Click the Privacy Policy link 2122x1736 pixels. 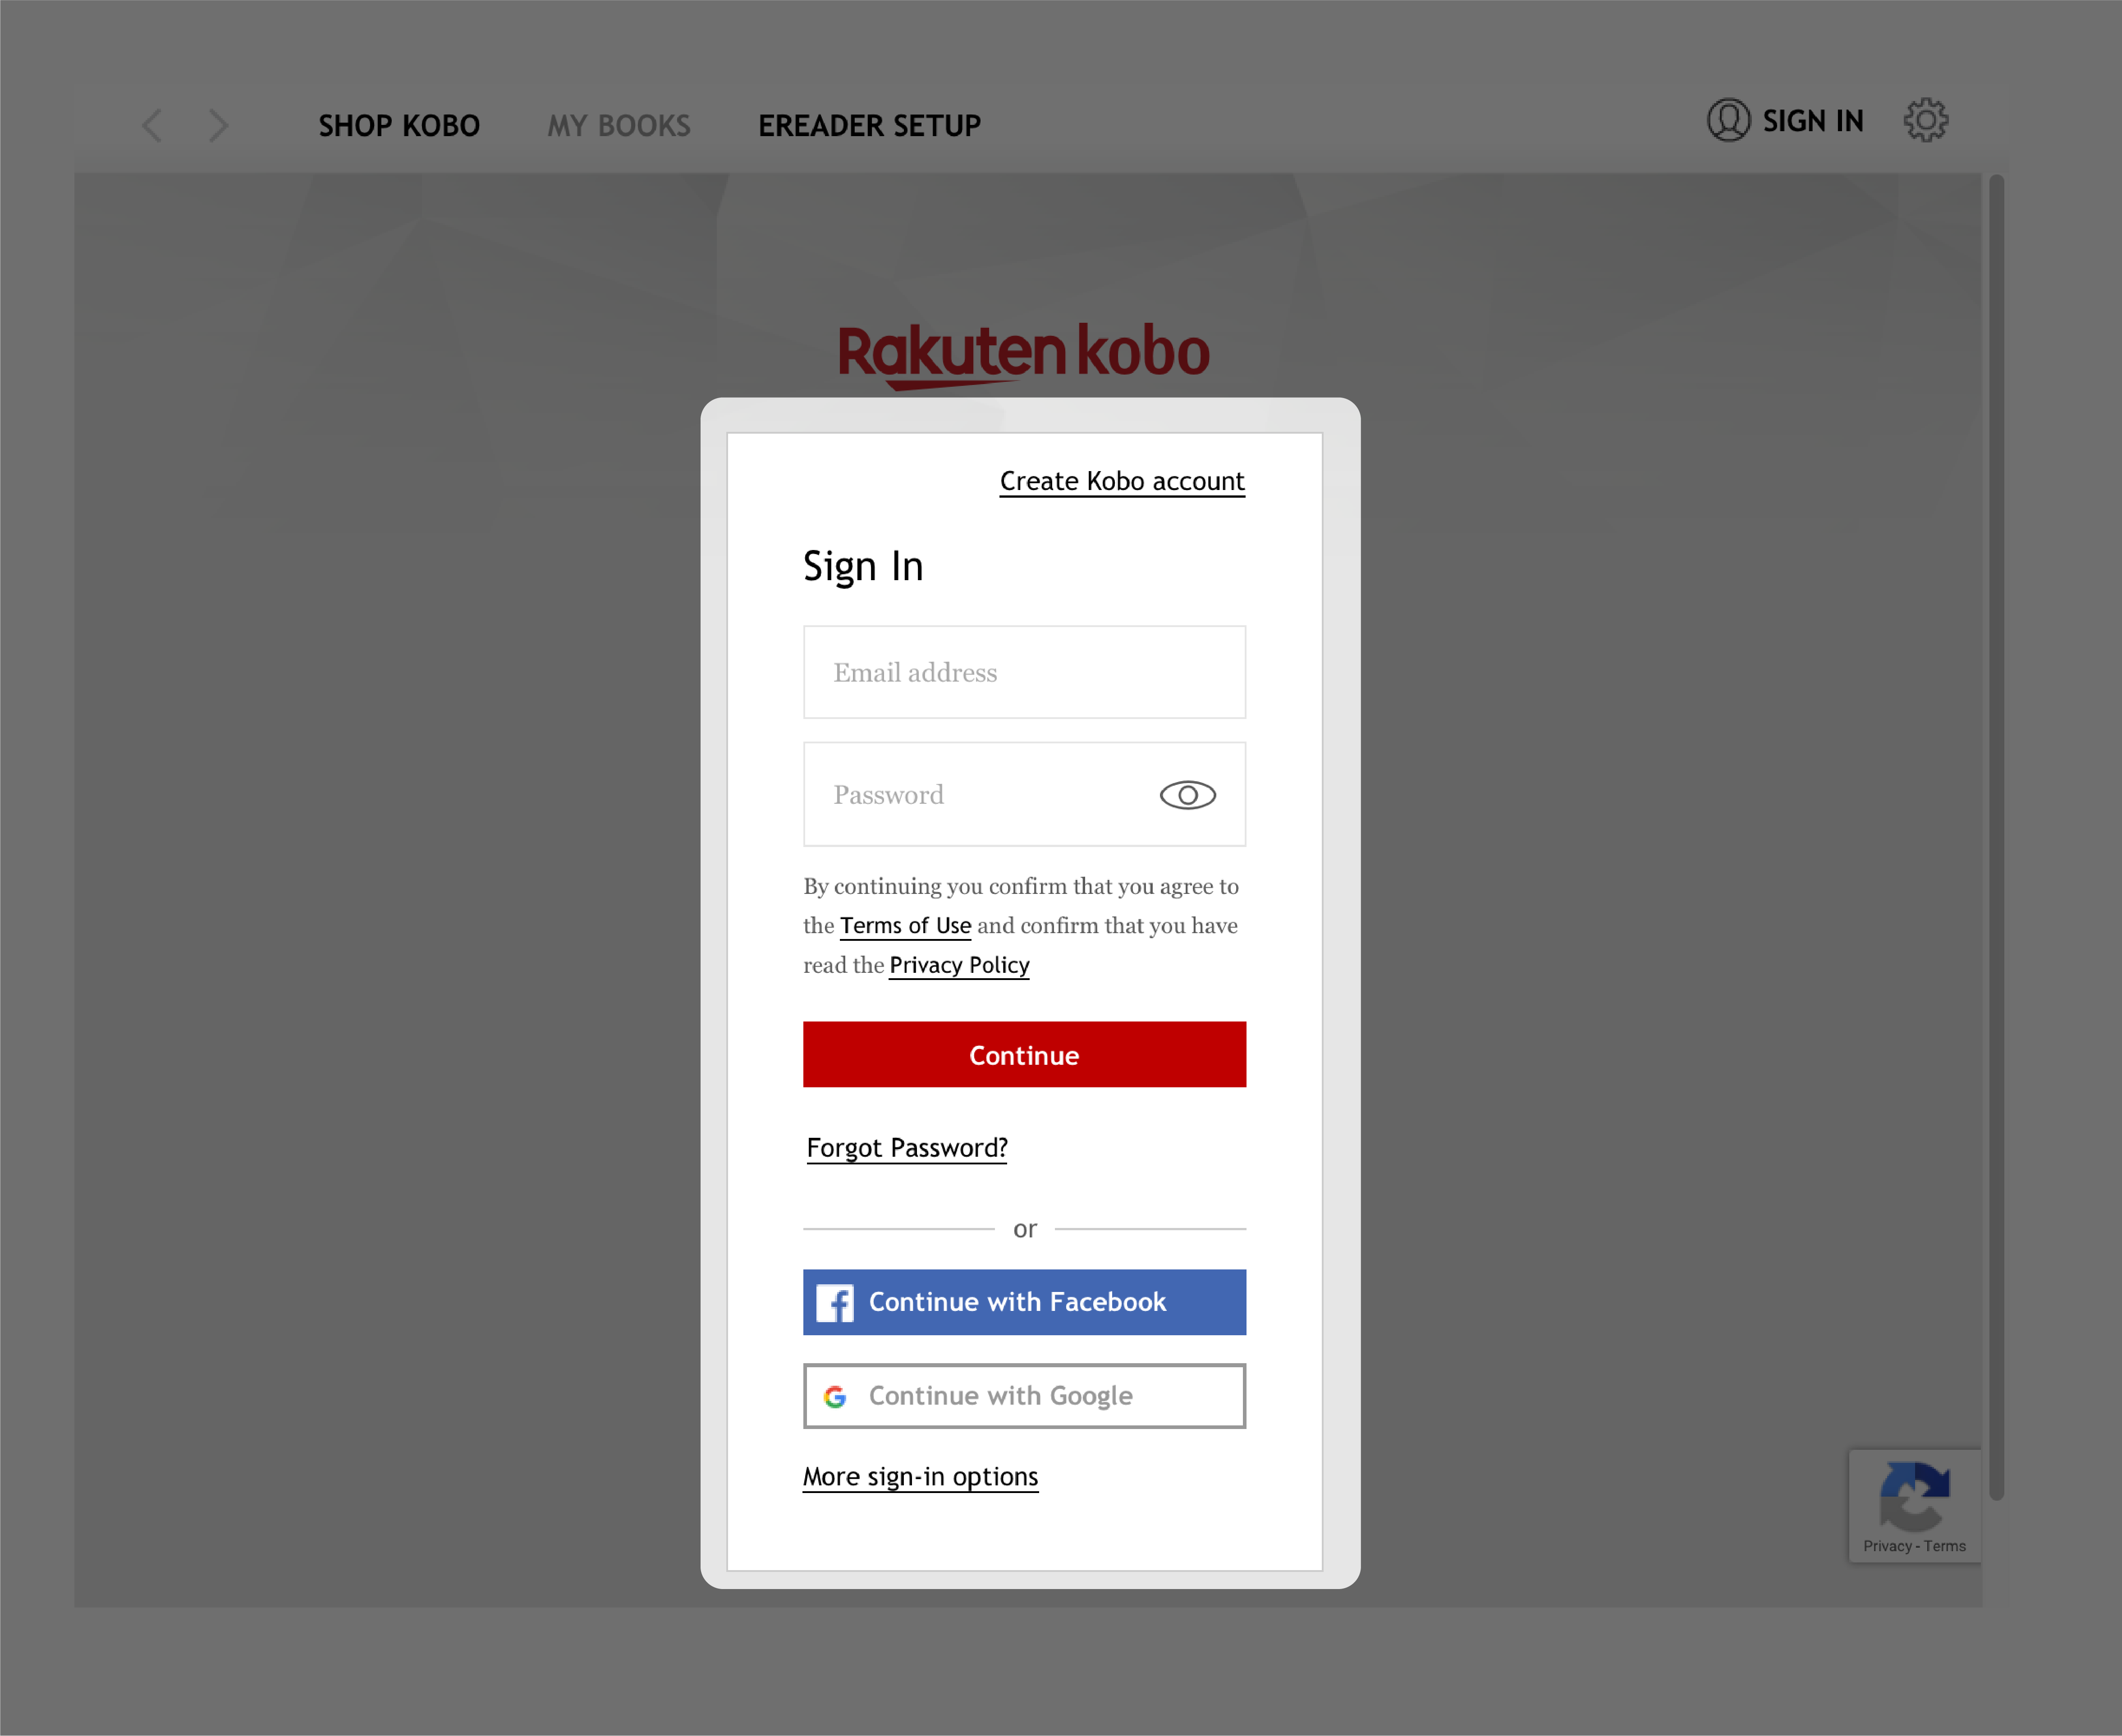coord(959,964)
